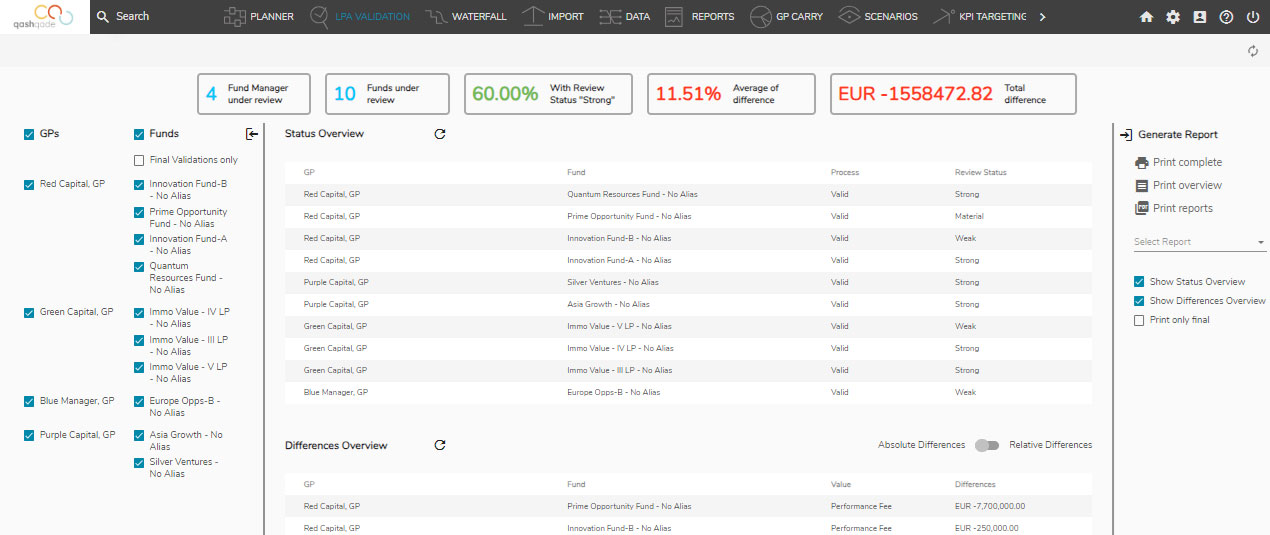Click EUR -7,700,000.00 difference value
The image size is (1270, 535).
point(990,506)
